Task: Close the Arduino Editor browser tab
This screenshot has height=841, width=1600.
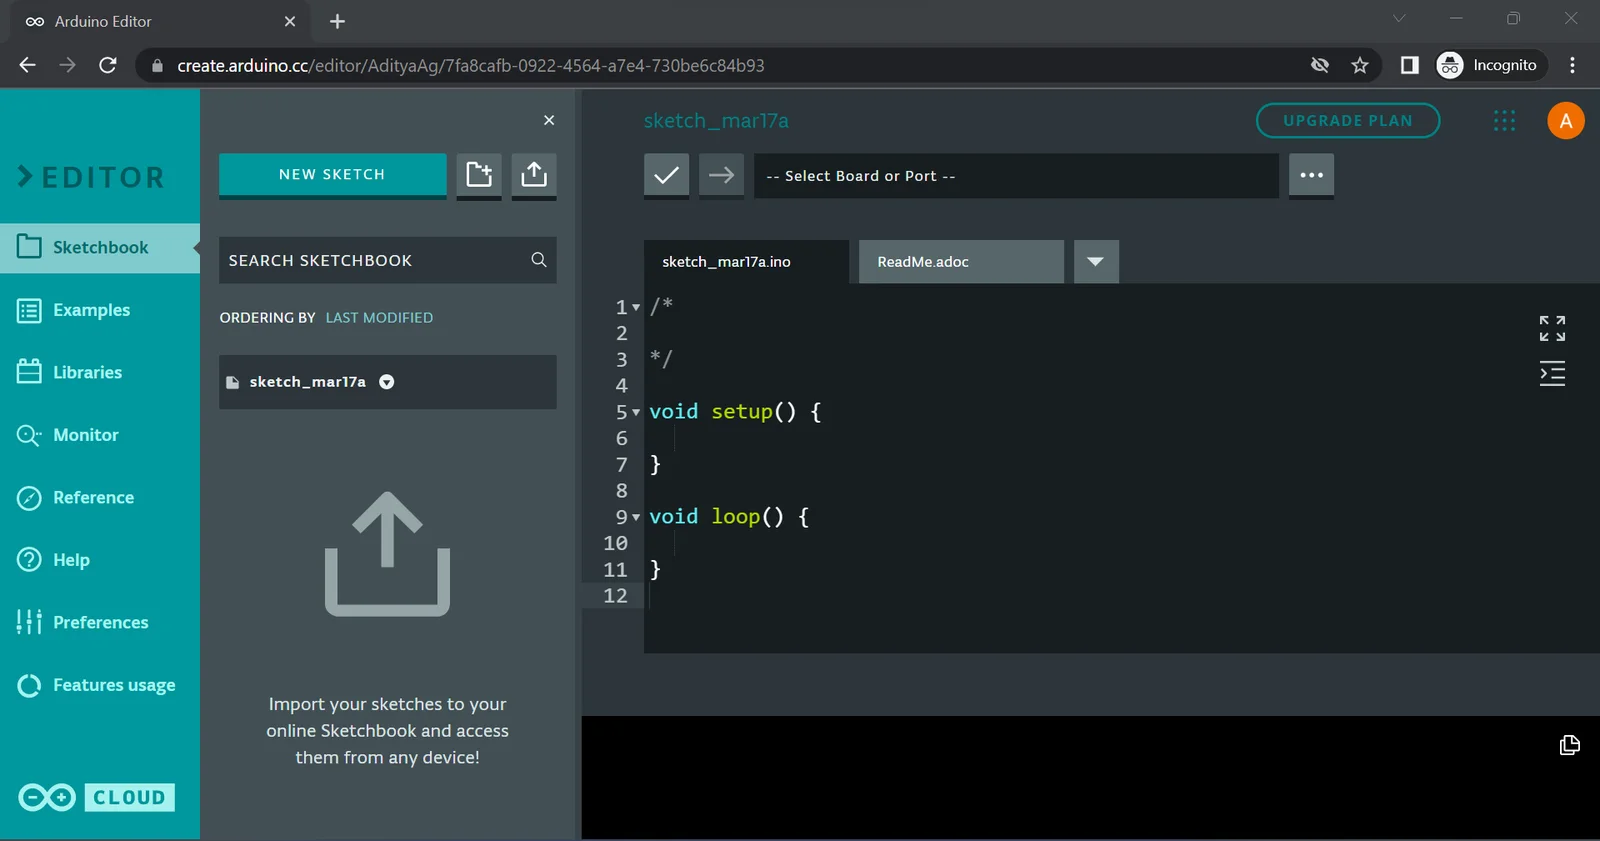Action: [290, 21]
